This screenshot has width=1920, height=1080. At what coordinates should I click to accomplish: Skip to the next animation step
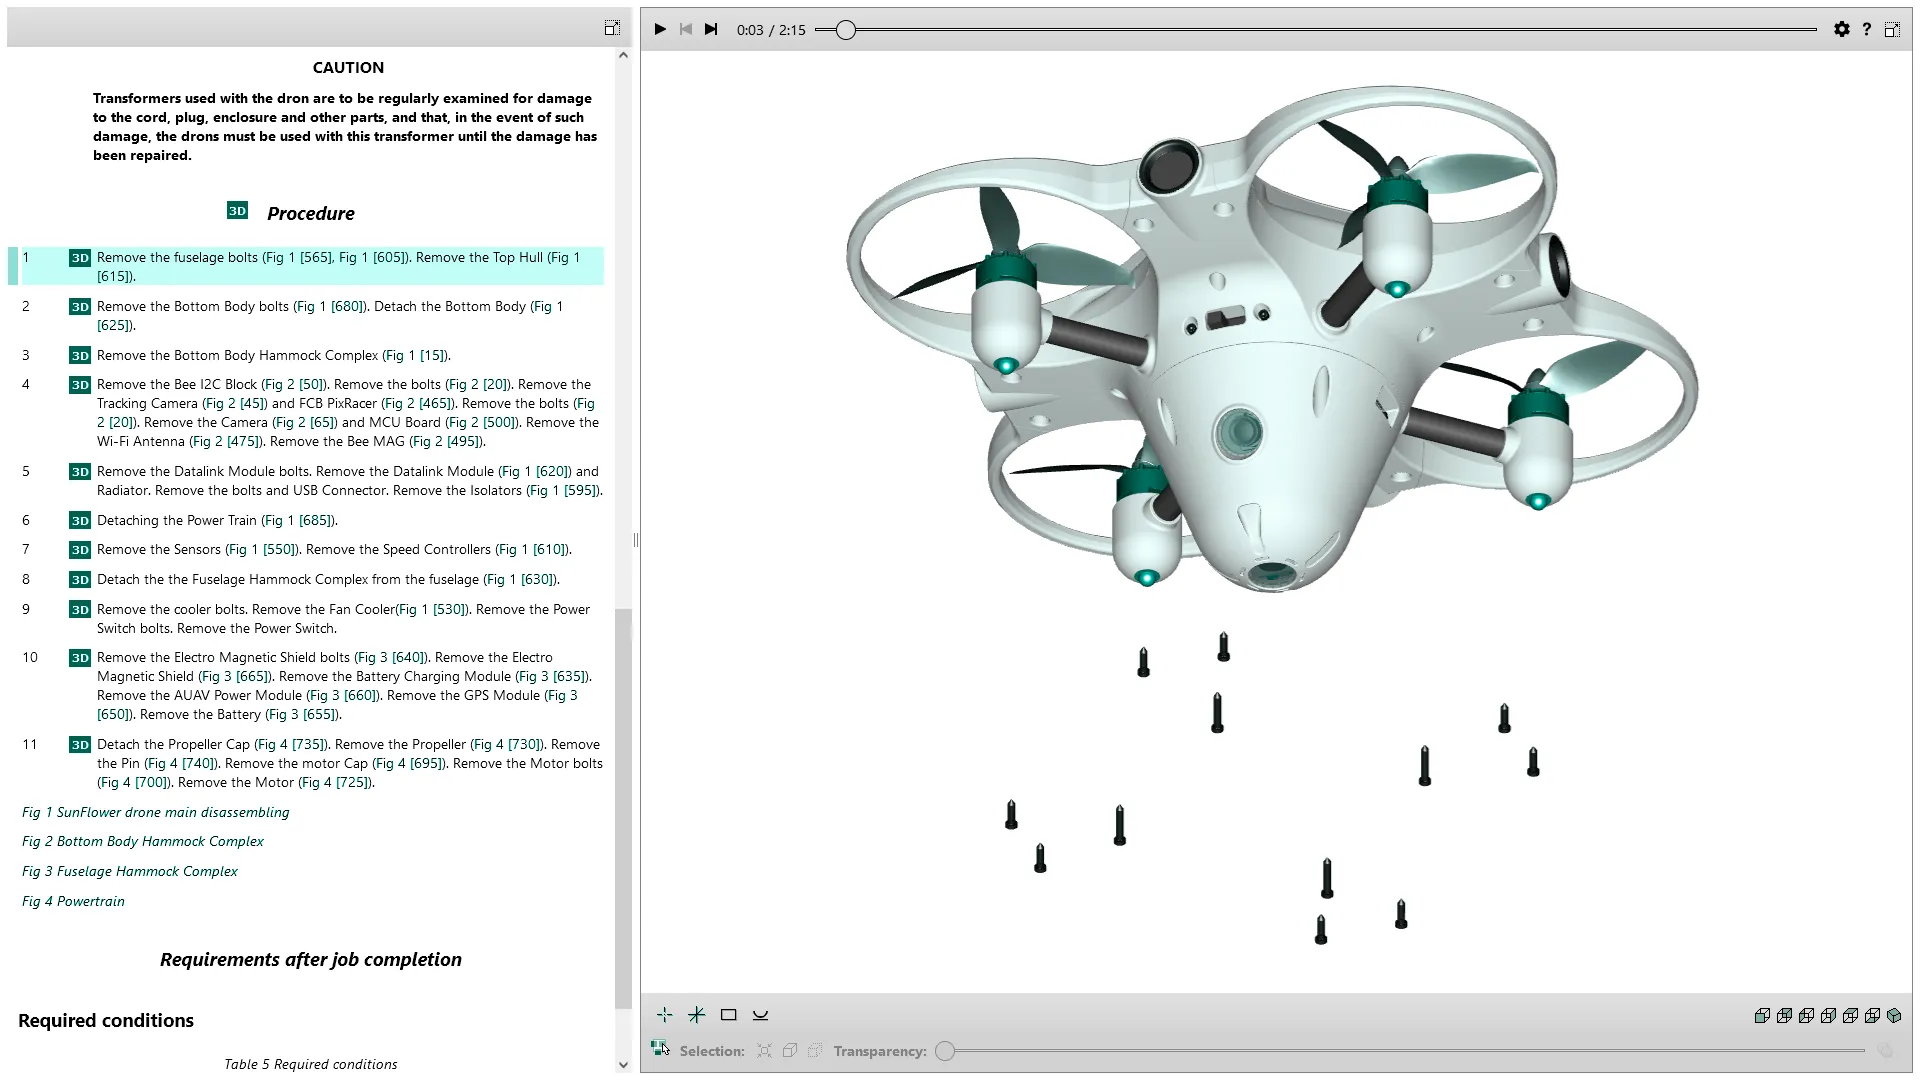(711, 29)
